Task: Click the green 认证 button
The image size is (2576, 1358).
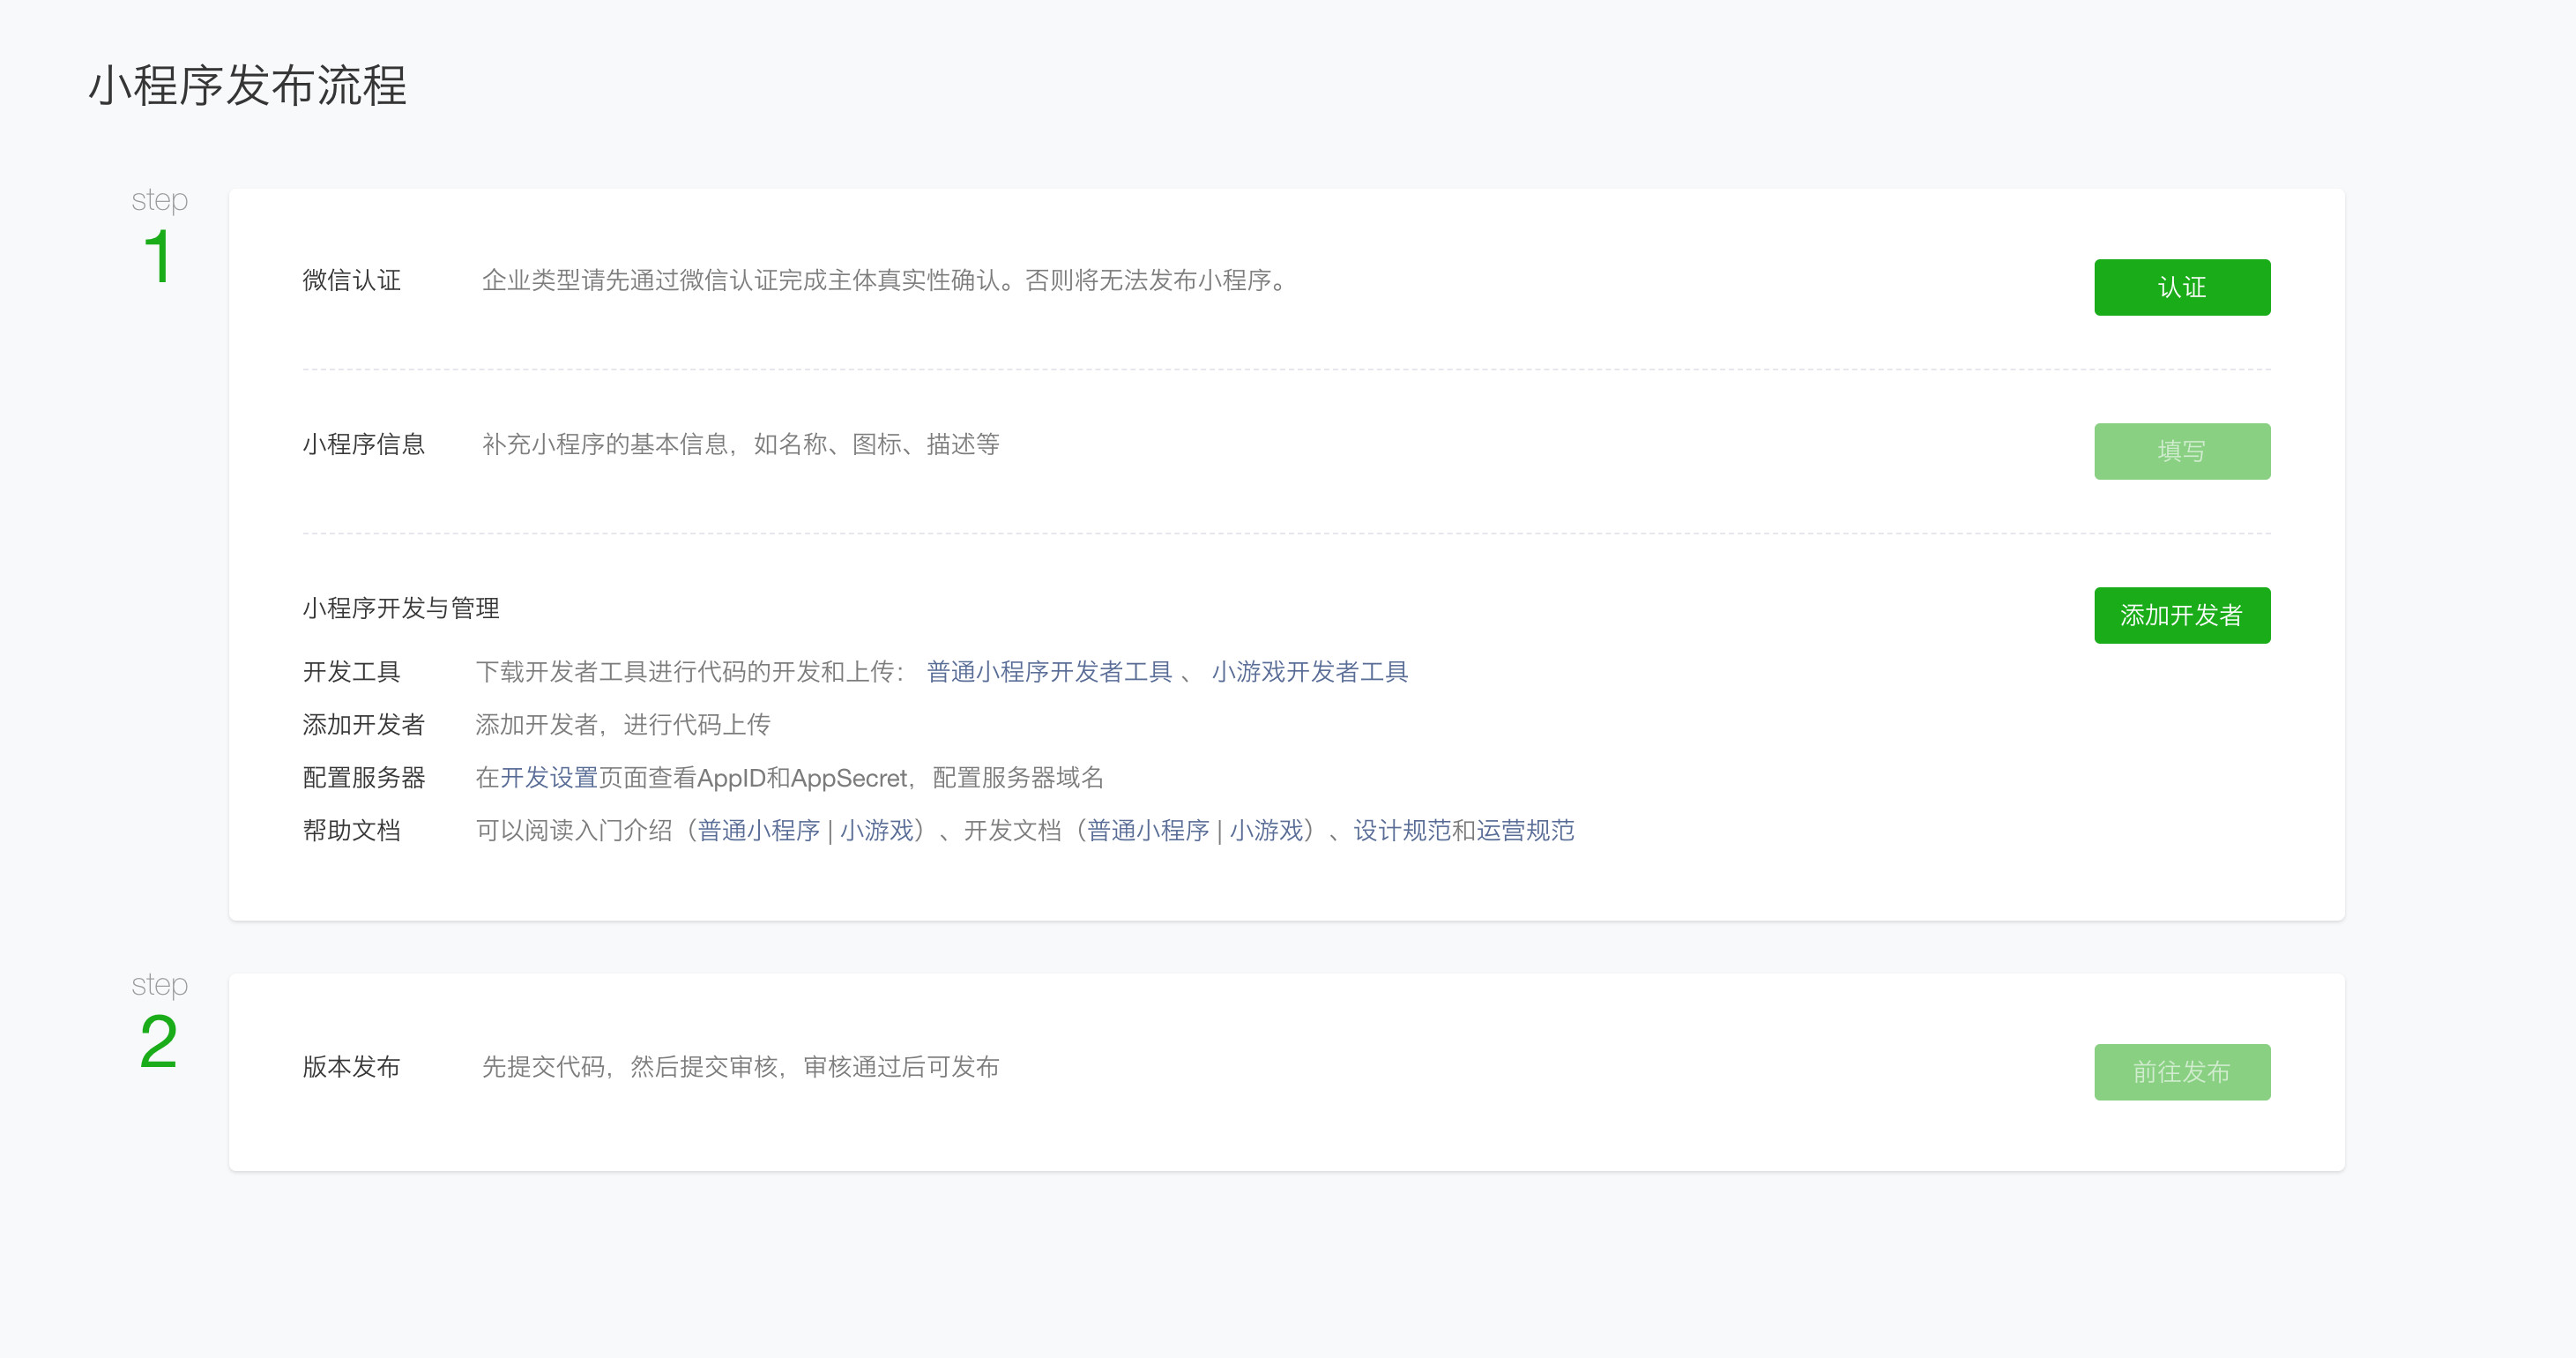Action: (x=2181, y=287)
